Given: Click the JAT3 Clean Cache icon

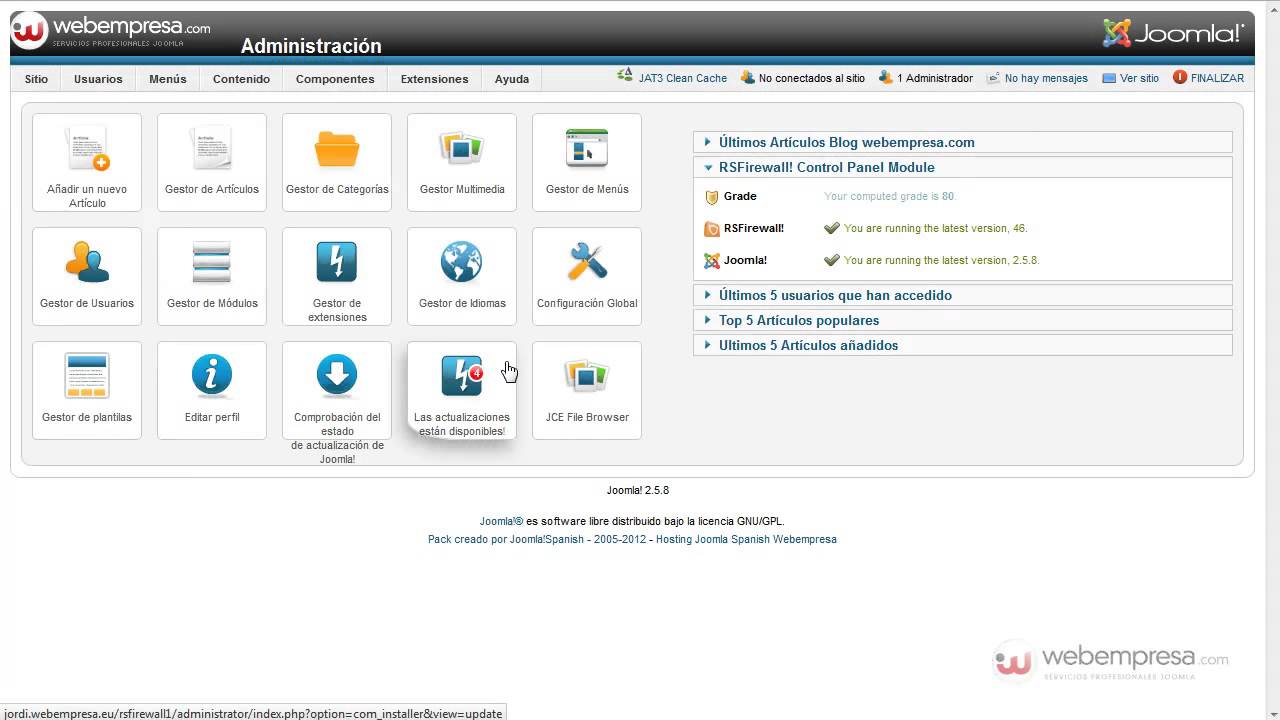Looking at the screenshot, I should coord(625,76).
